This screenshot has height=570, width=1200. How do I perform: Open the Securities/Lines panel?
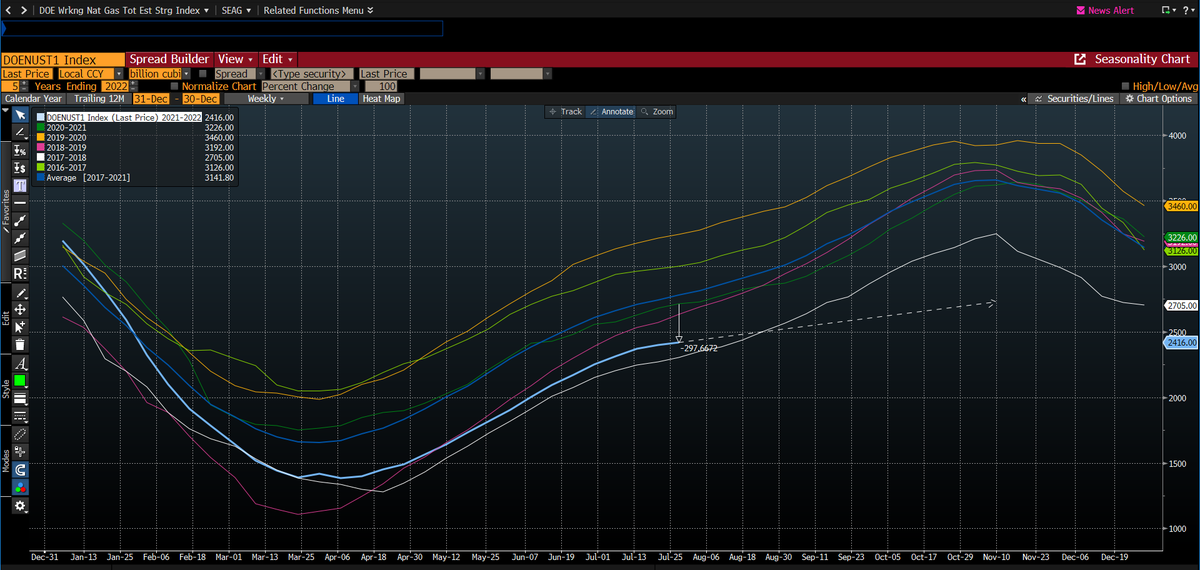tap(1074, 99)
